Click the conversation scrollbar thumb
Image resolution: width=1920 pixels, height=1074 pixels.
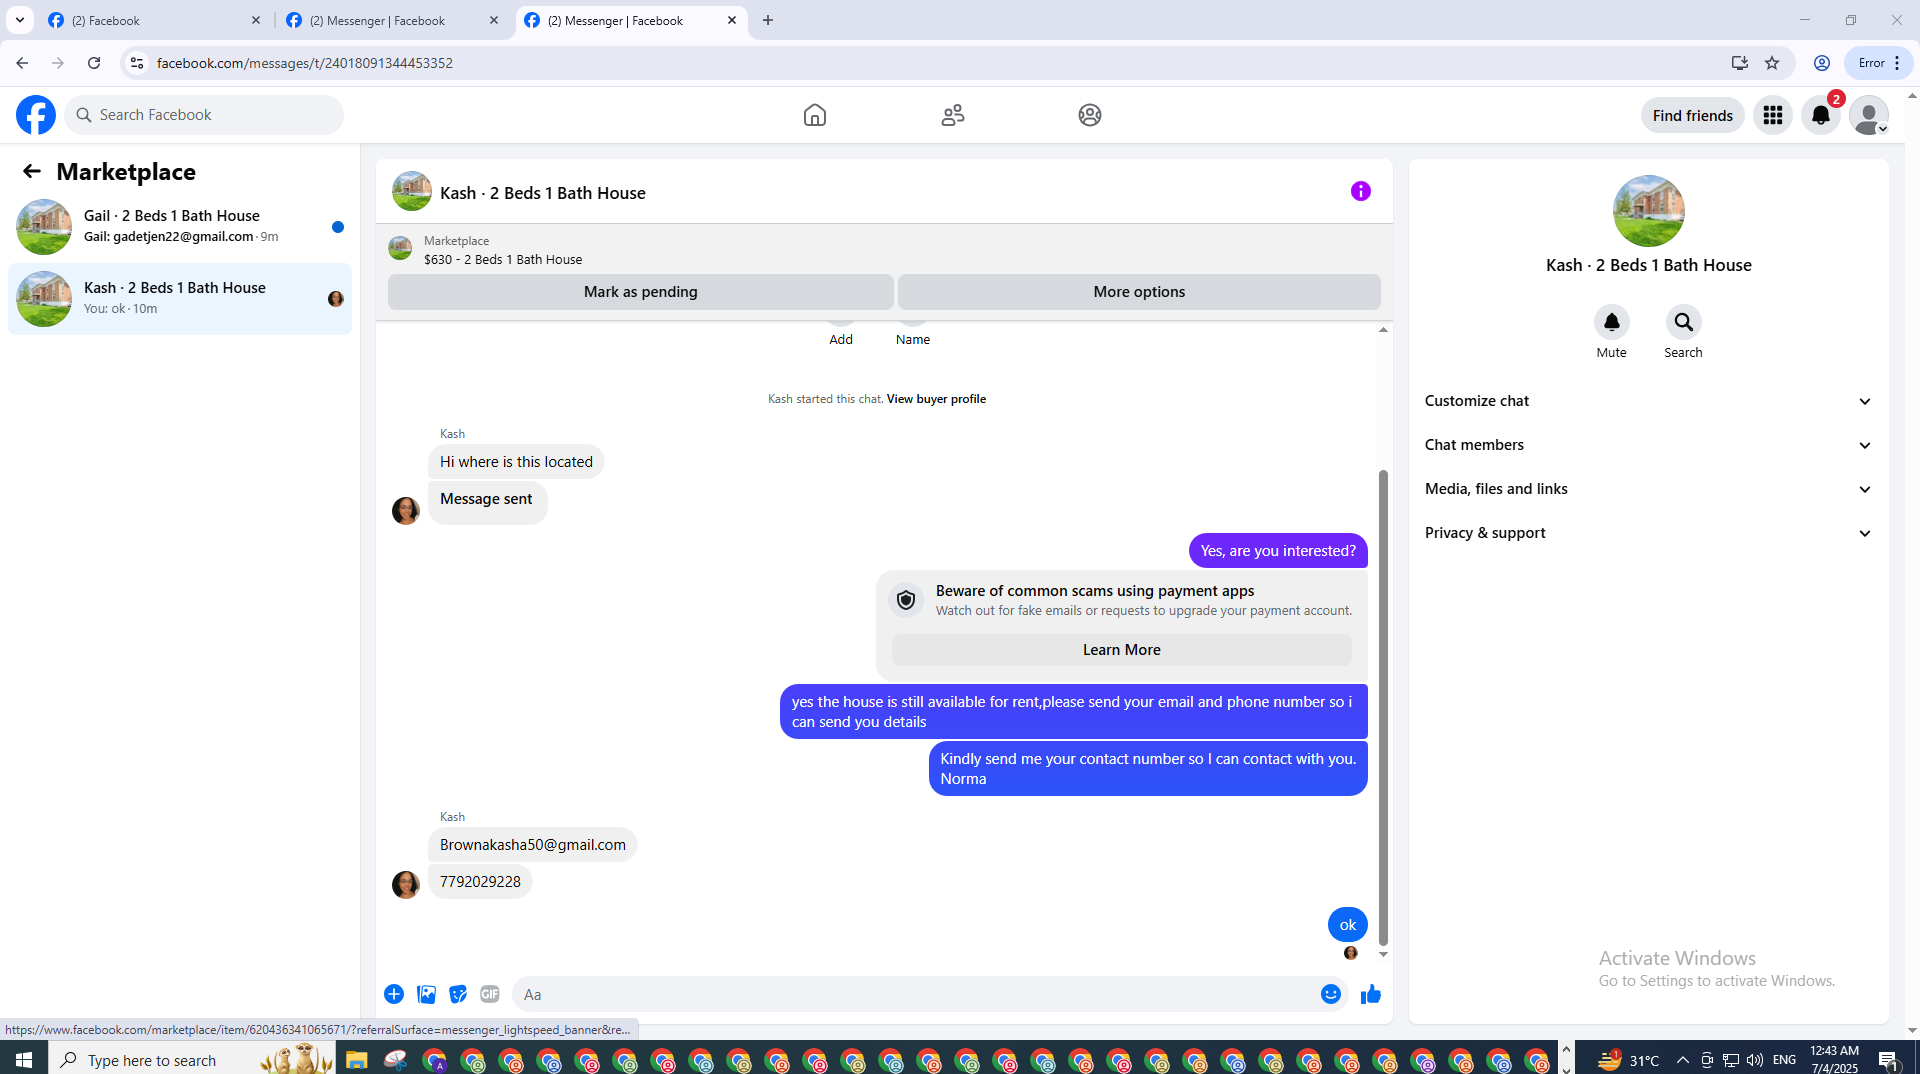coord(1383,707)
